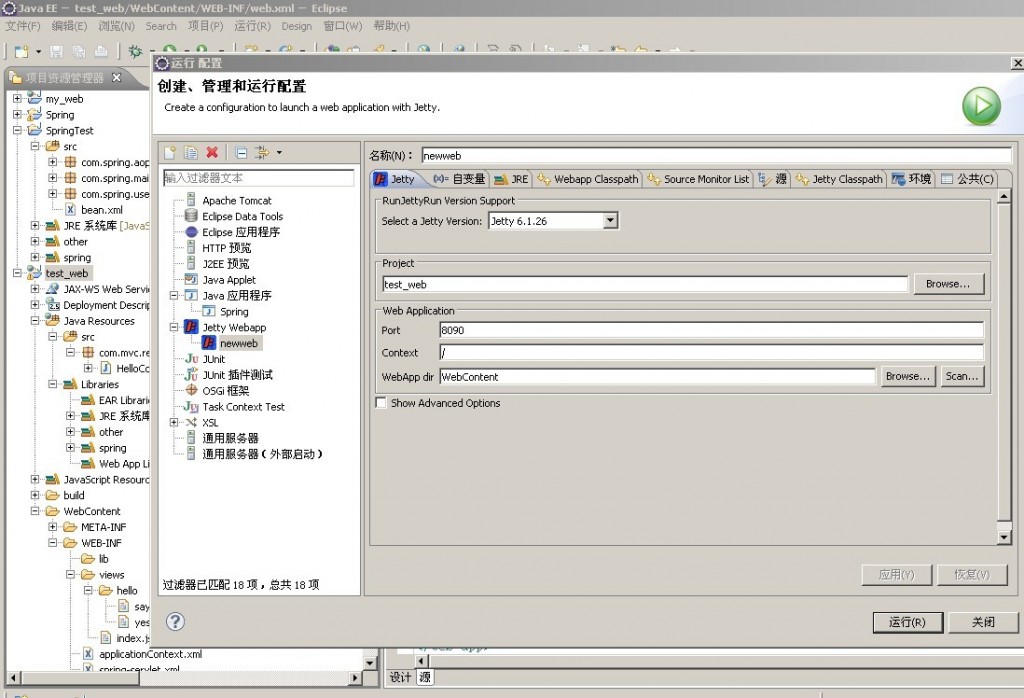1024x698 pixels.
Task: Delete the selected configuration with red X icon
Action: 212,150
